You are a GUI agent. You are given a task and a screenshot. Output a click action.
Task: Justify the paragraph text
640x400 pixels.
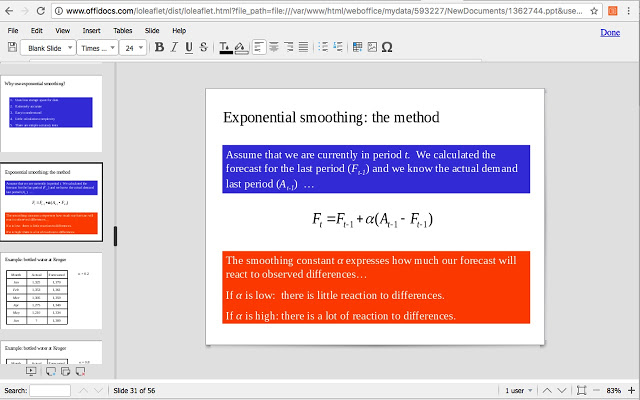303,47
